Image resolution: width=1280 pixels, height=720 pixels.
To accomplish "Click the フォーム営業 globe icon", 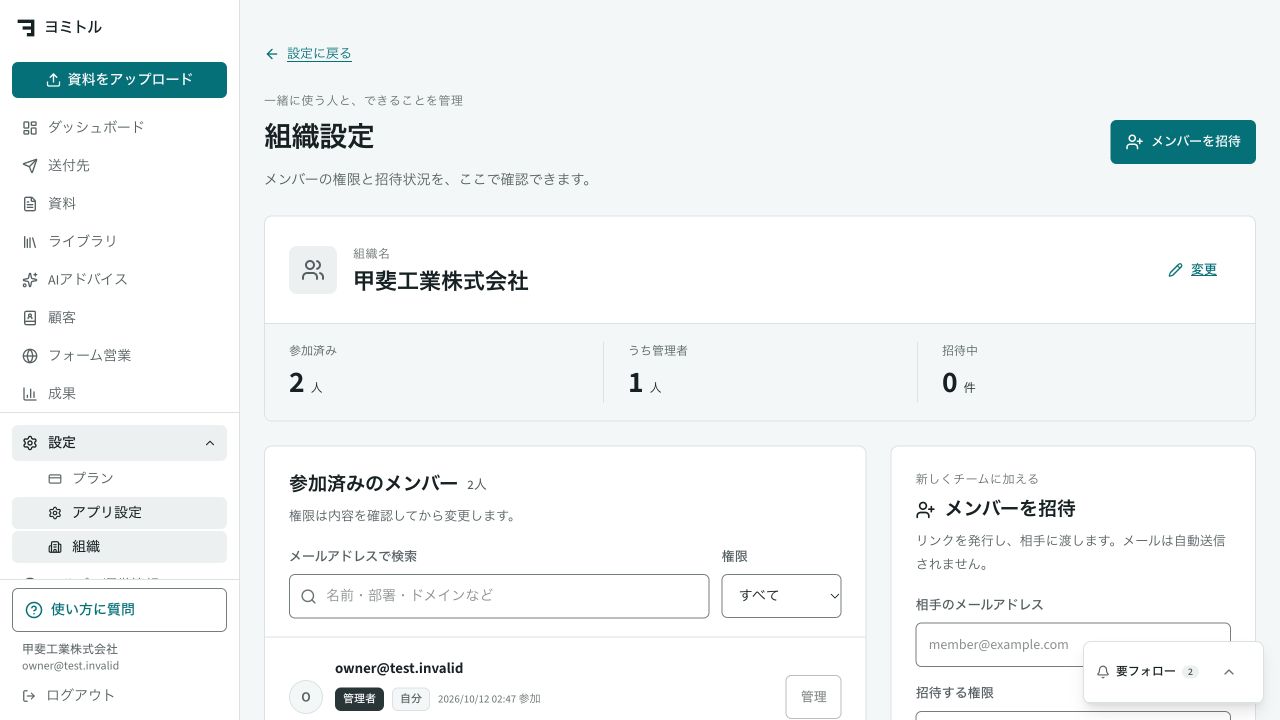I will 30,356.
